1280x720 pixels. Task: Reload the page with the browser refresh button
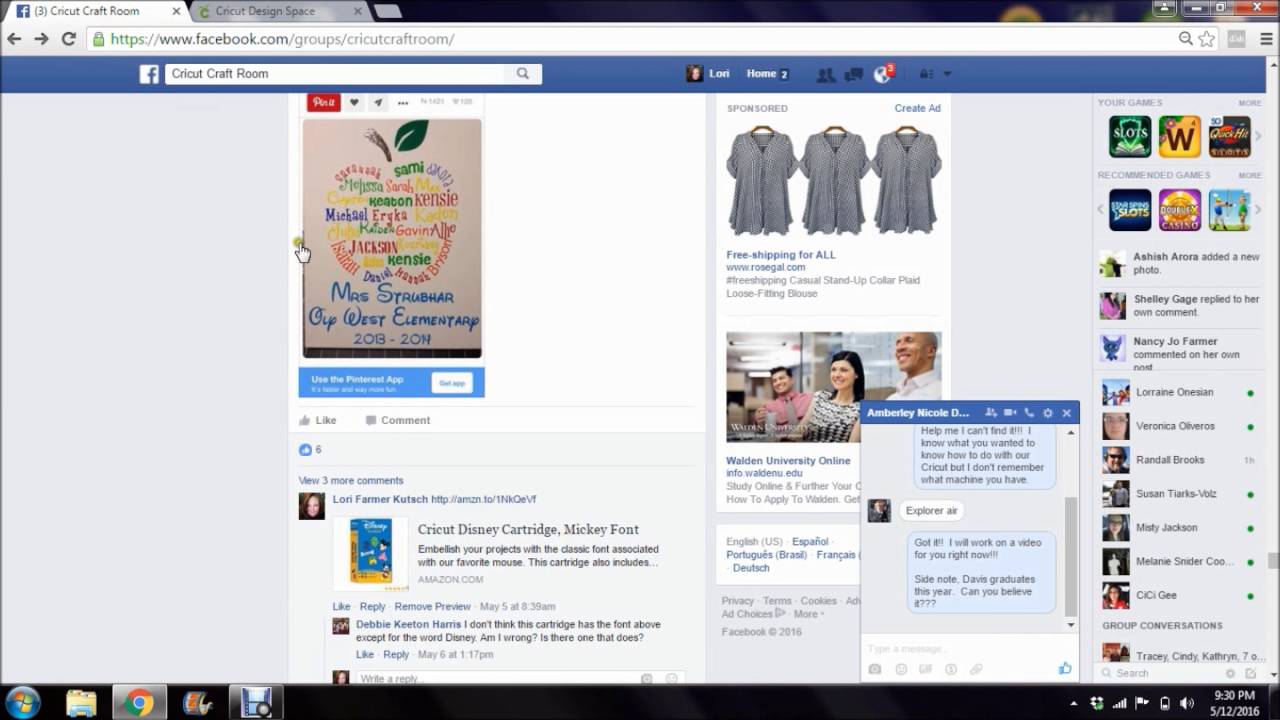68,39
